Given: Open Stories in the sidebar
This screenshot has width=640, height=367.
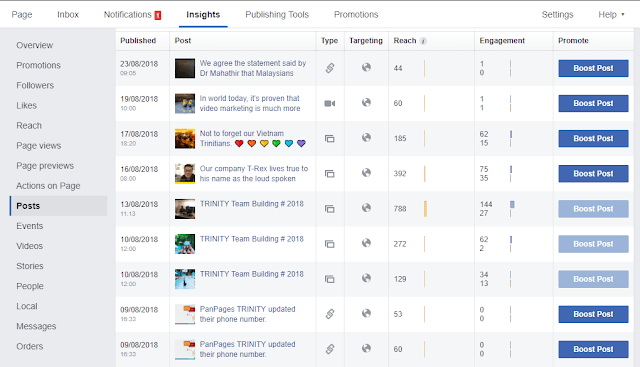Looking at the screenshot, I should (30, 266).
